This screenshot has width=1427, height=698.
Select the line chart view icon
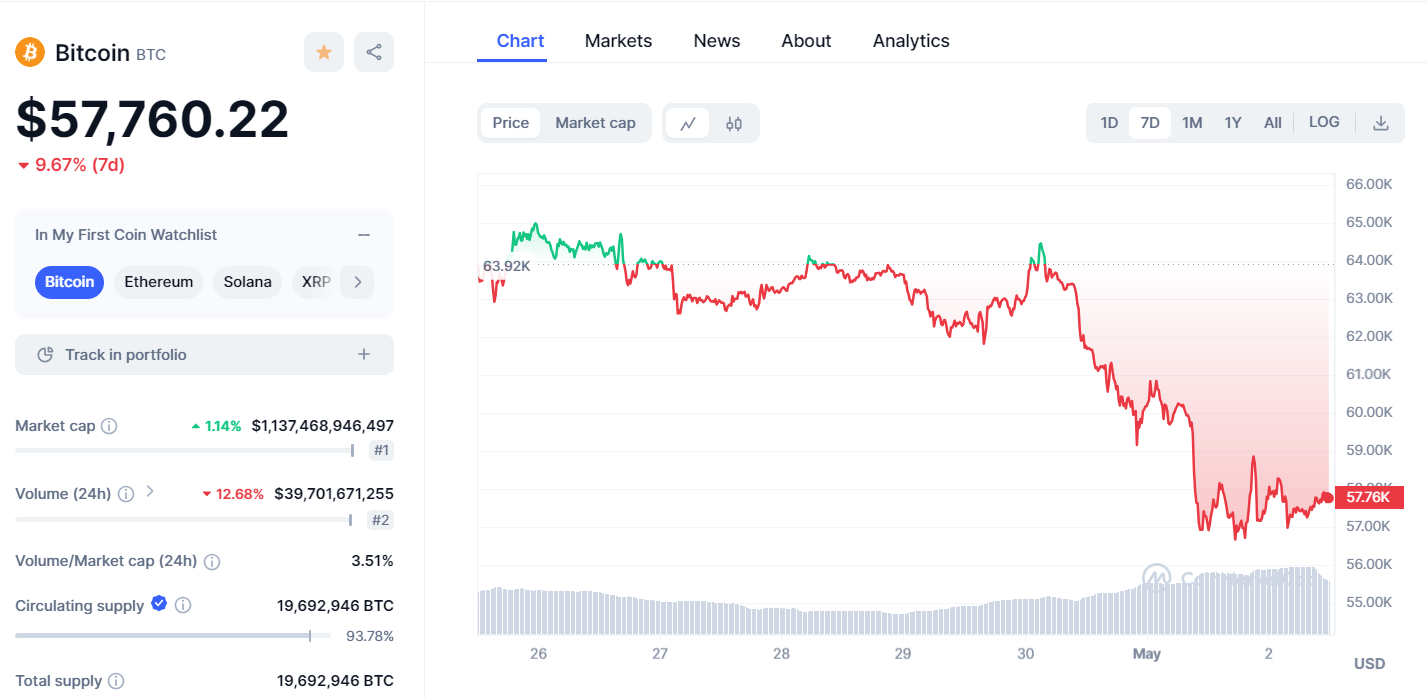[x=688, y=123]
